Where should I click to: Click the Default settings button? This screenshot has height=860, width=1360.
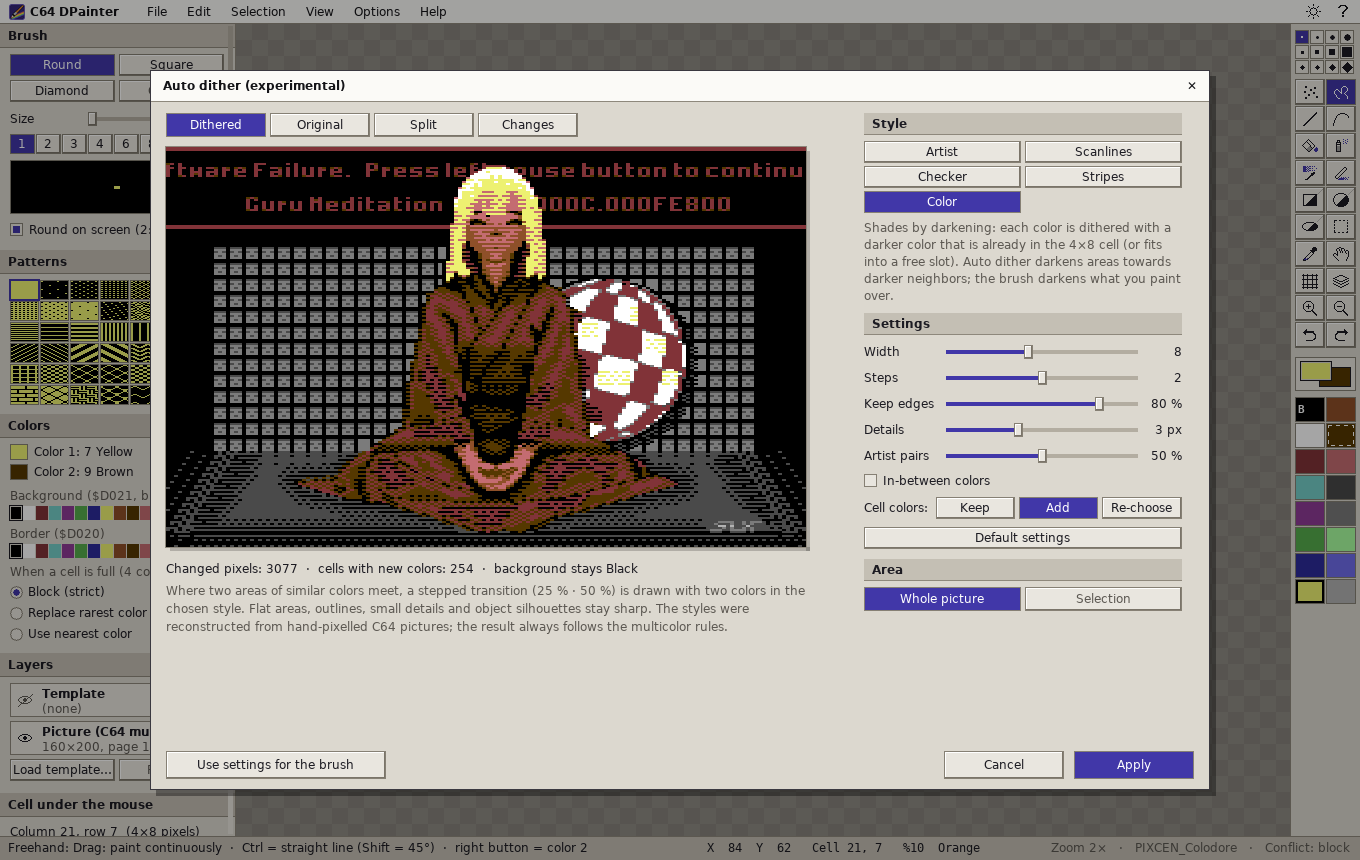1022,538
